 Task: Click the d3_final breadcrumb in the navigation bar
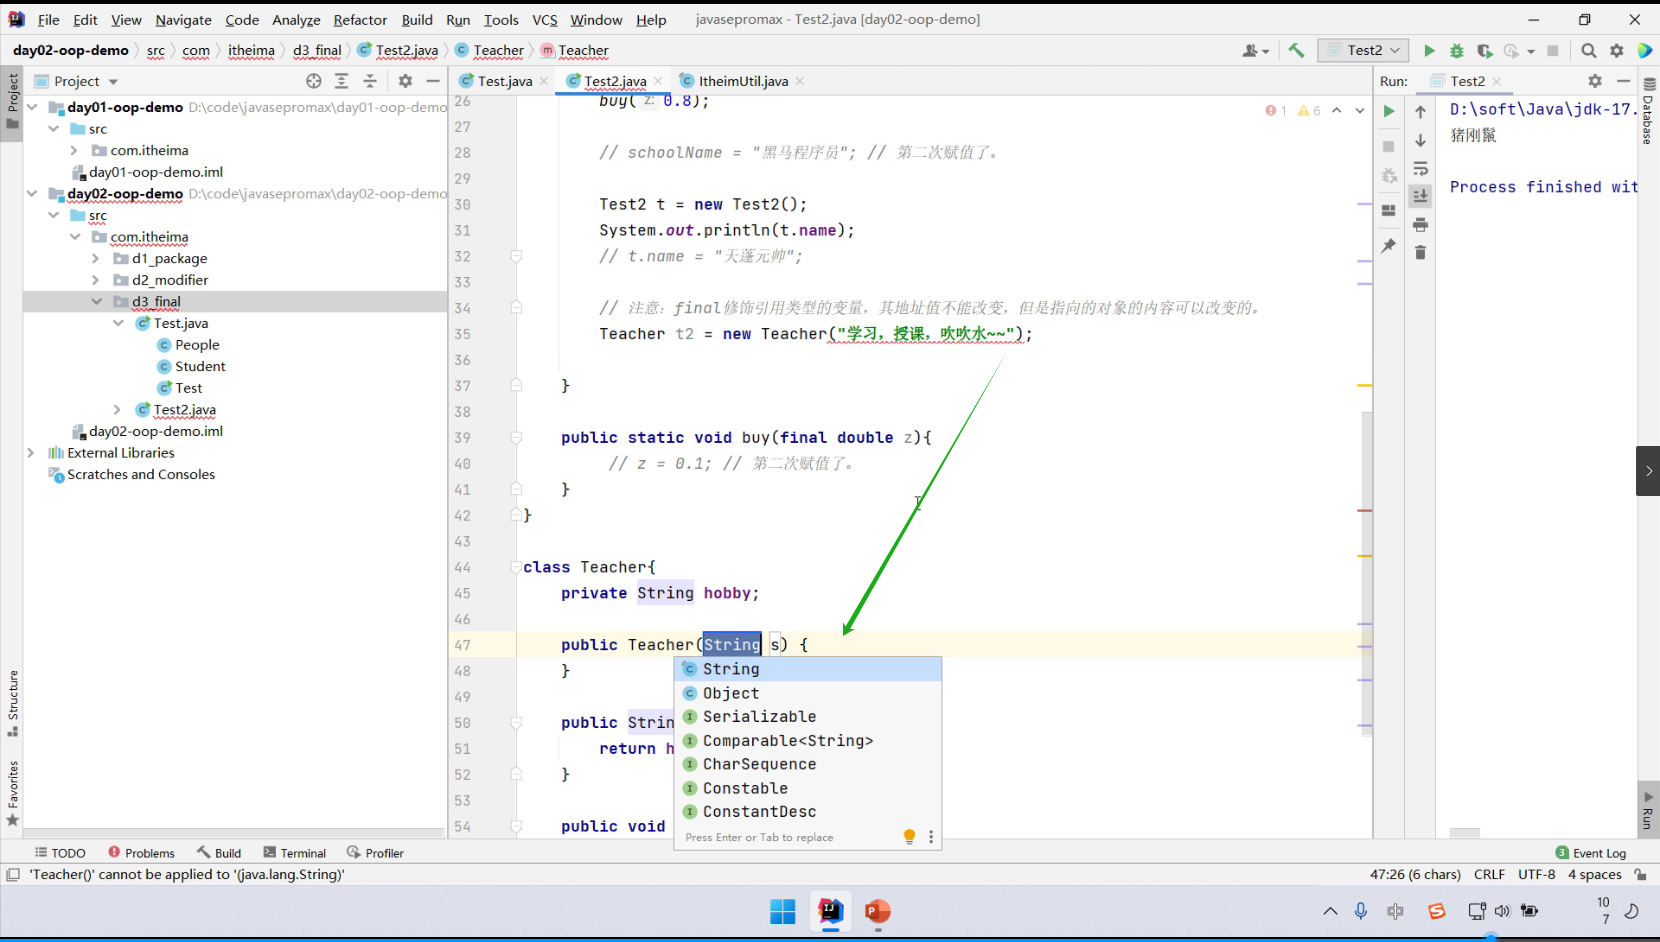pos(317,51)
